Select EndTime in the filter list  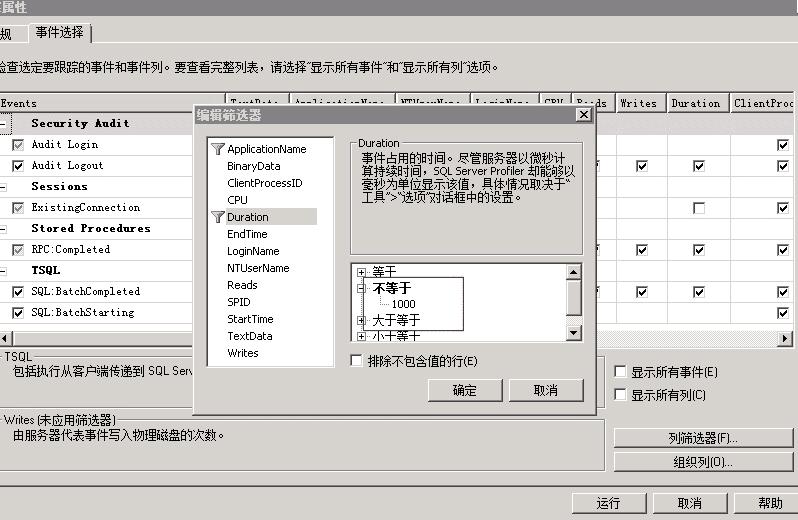(247, 234)
